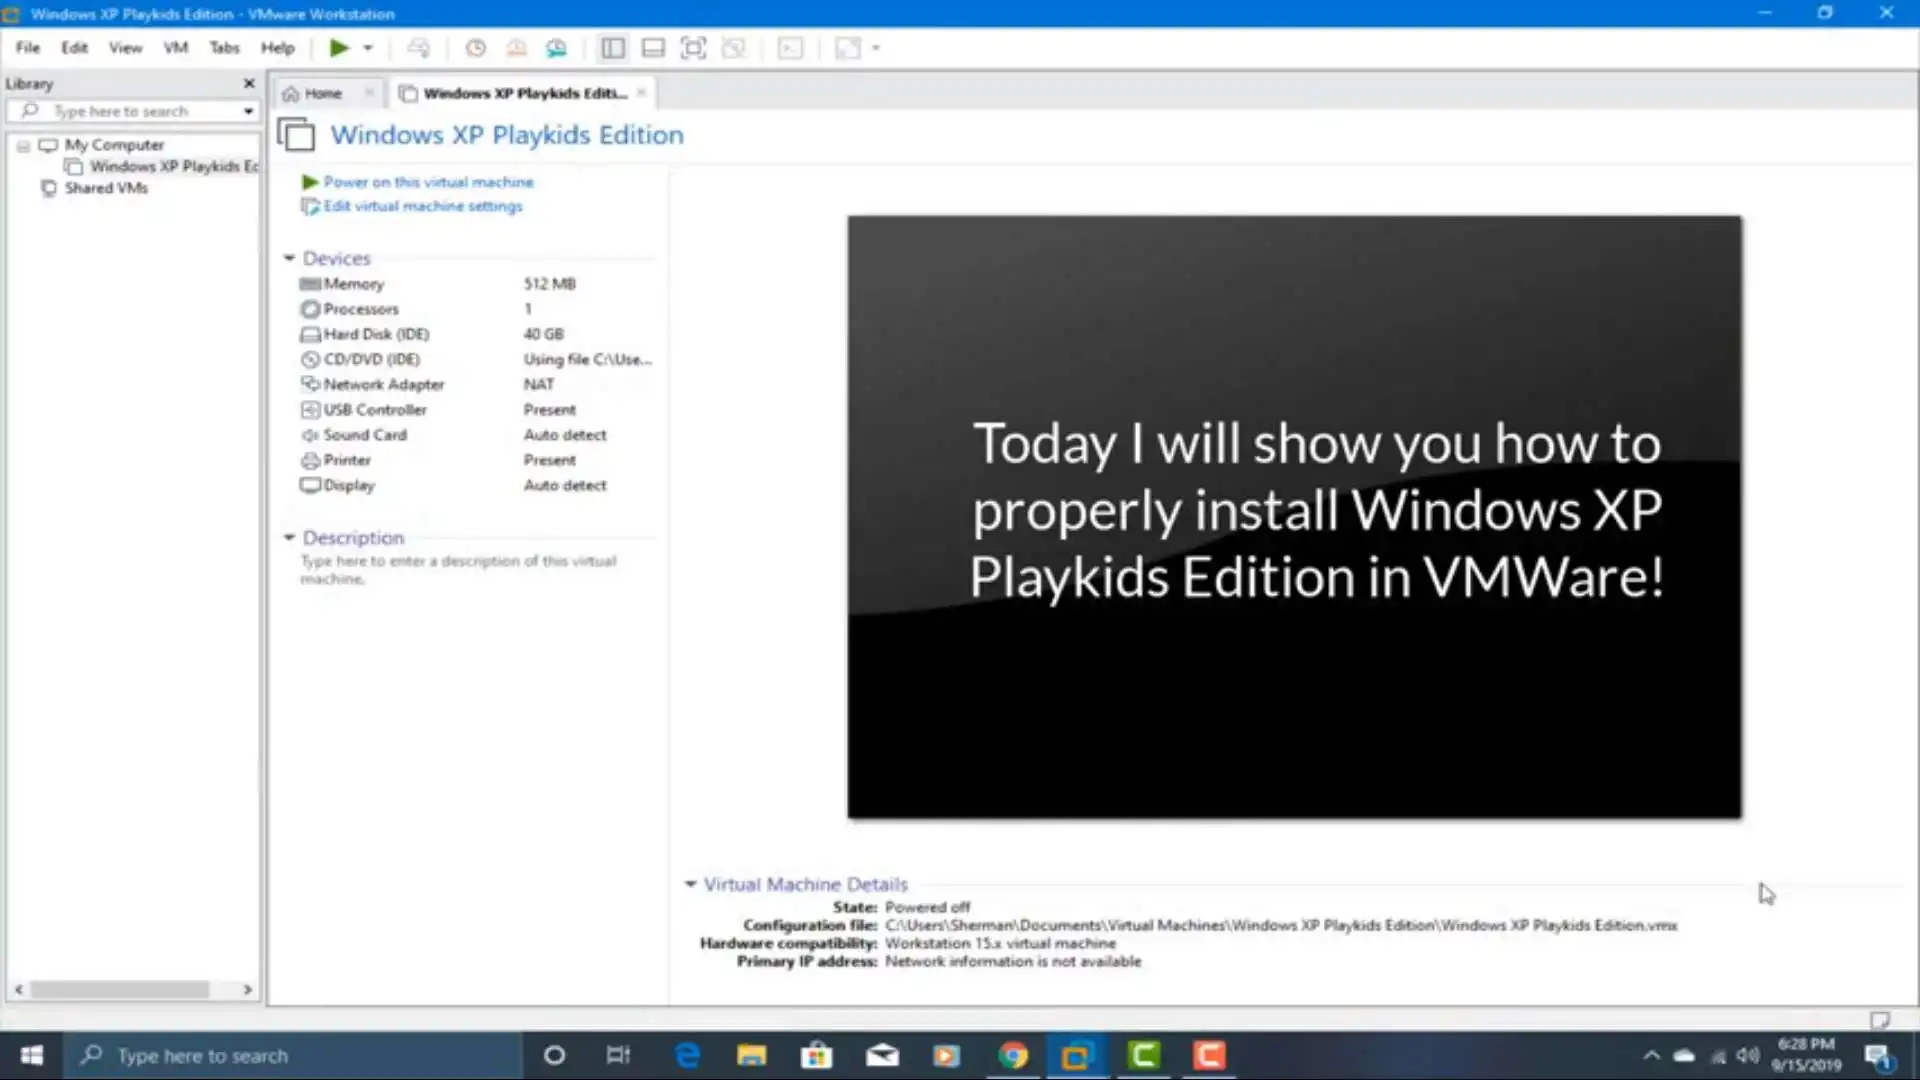Viewport: 1920px width, 1080px height.
Task: Close the Library panel
Action: pos(249,84)
